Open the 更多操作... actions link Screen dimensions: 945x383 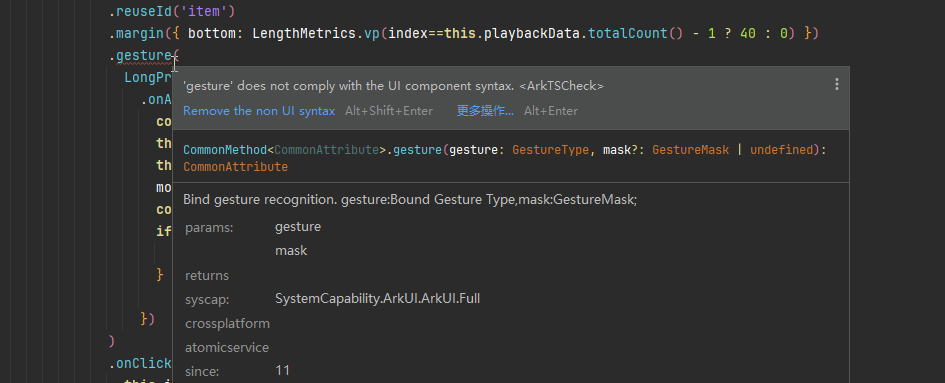coord(485,111)
